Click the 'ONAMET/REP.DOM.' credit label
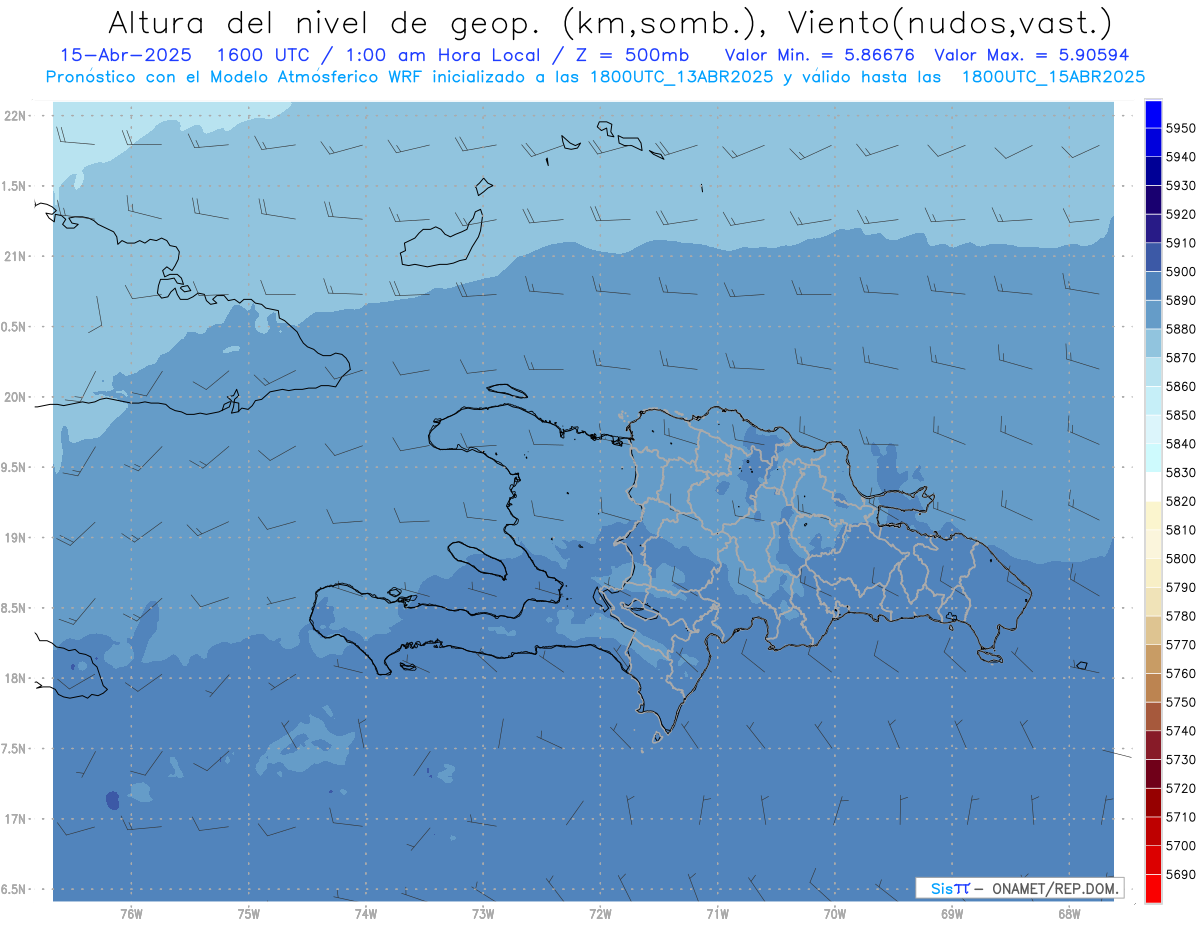The width and height of the screenshot is (1200, 927). (1053, 888)
